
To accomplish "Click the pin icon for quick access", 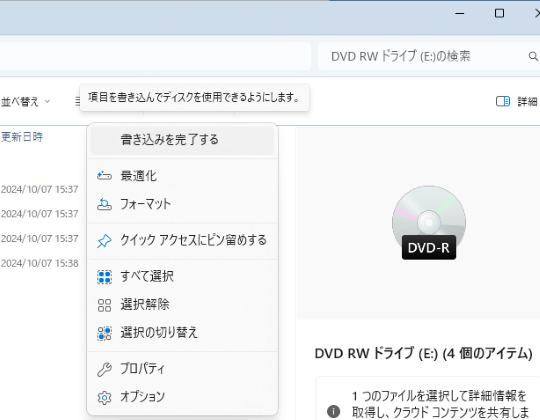I will tap(104, 241).
